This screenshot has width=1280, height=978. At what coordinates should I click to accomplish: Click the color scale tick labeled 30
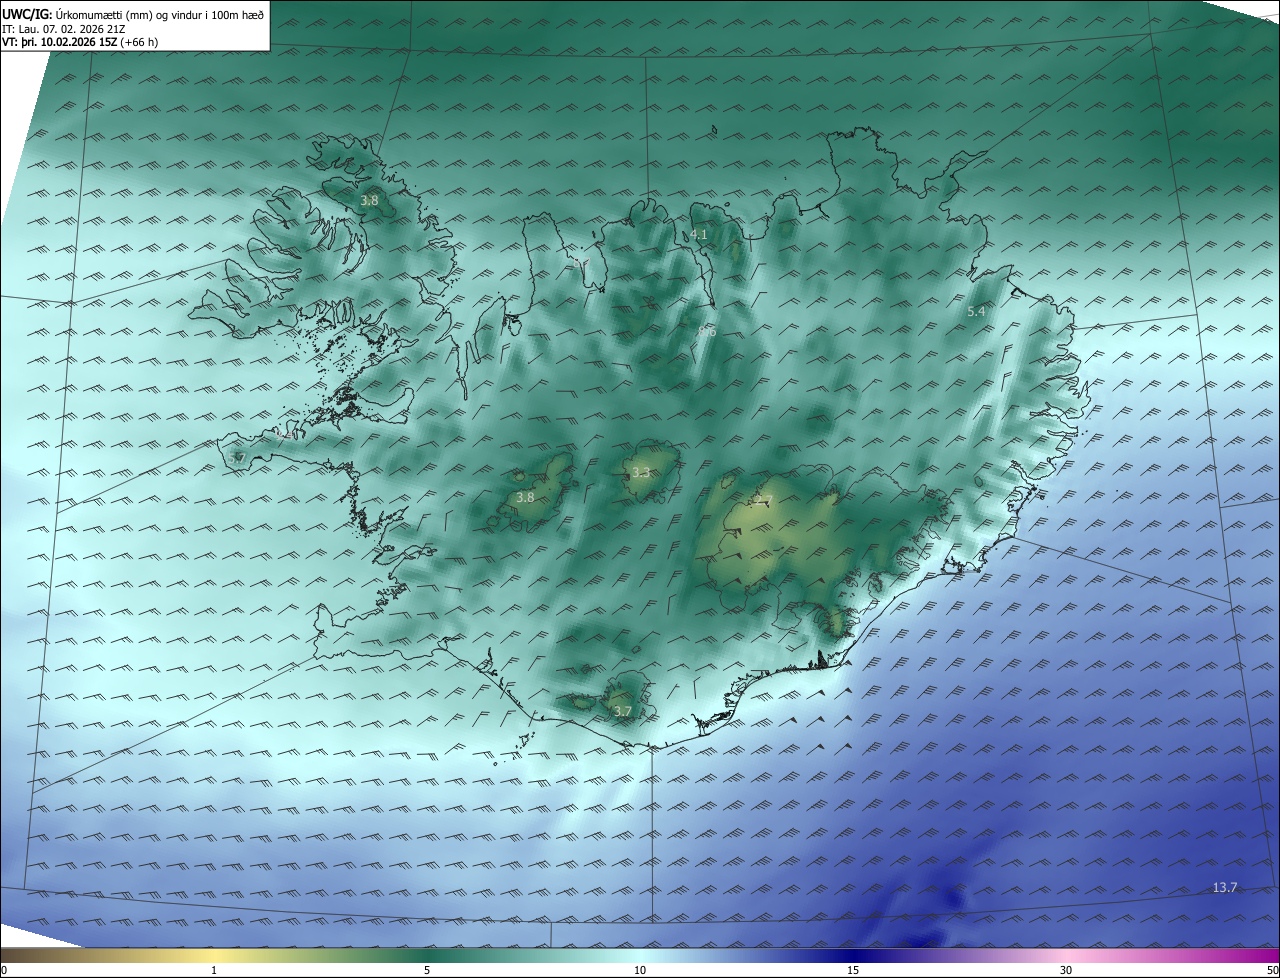pos(1066,970)
